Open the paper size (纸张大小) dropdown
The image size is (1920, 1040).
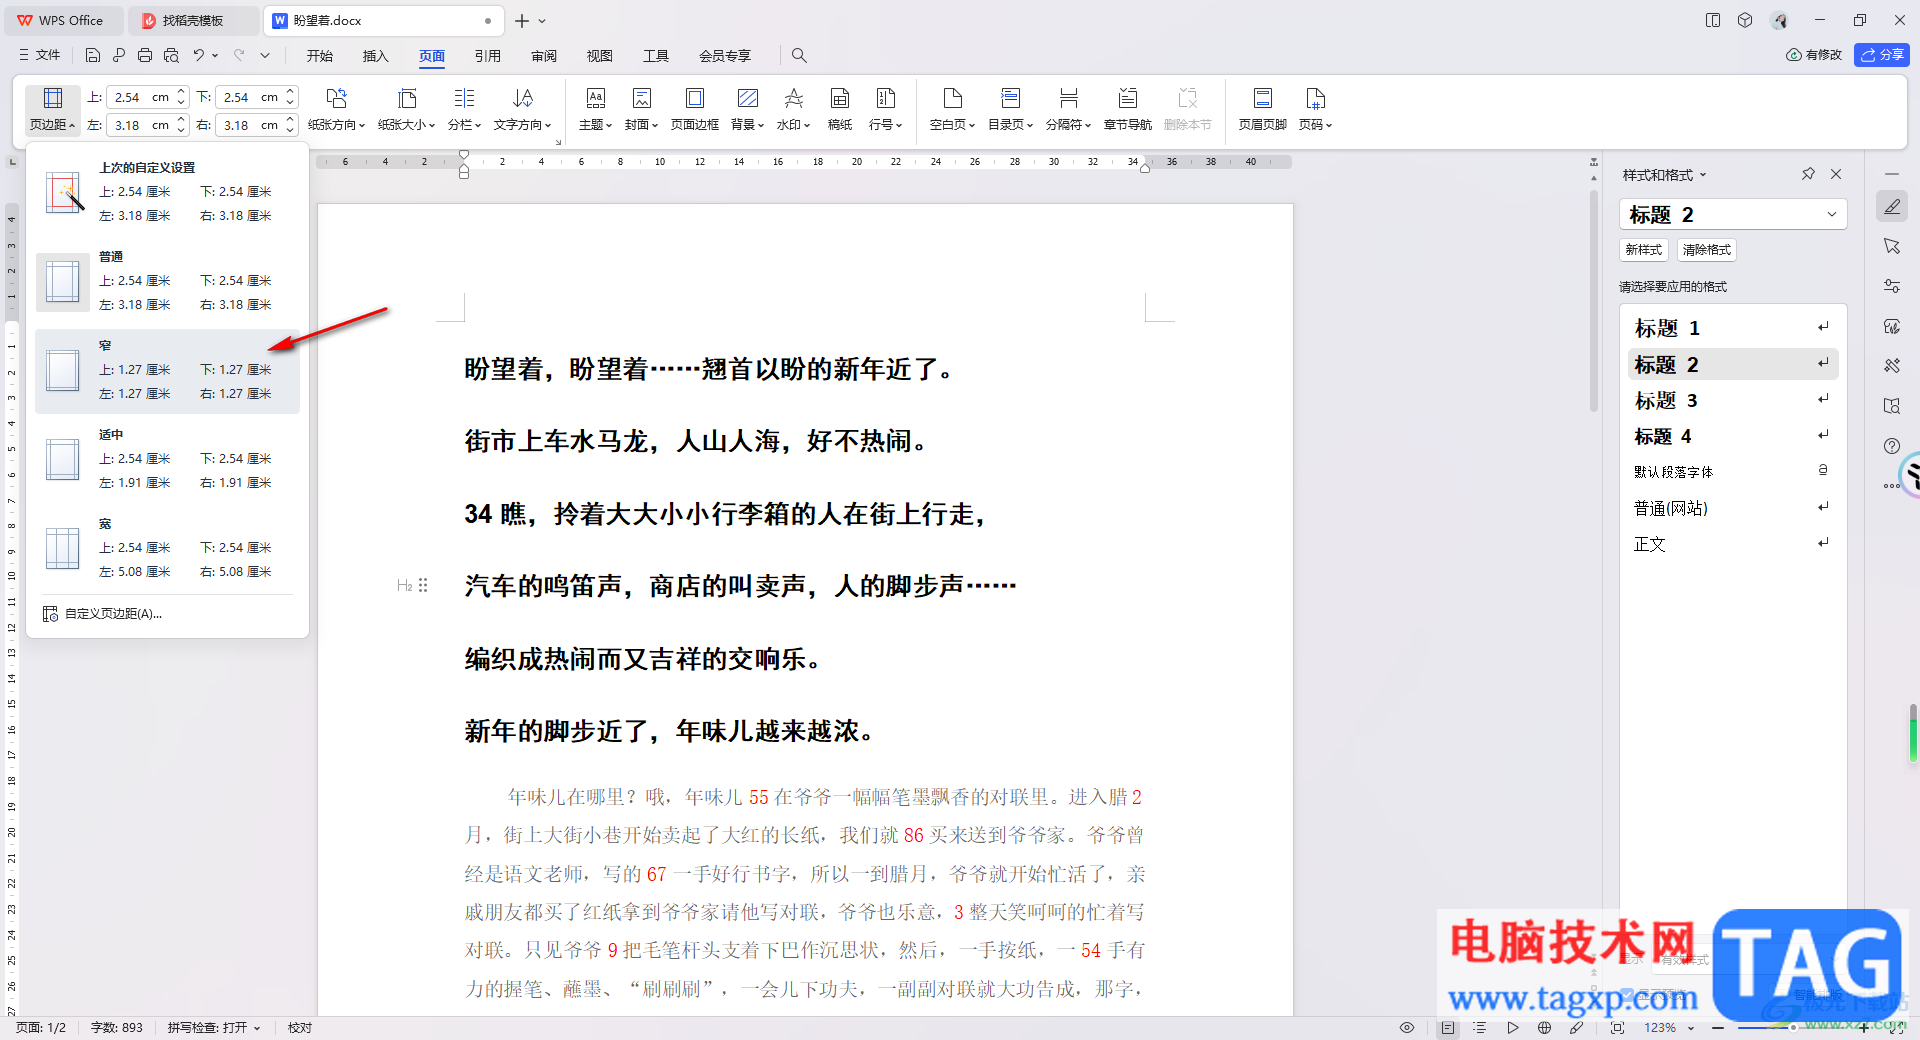click(x=406, y=109)
